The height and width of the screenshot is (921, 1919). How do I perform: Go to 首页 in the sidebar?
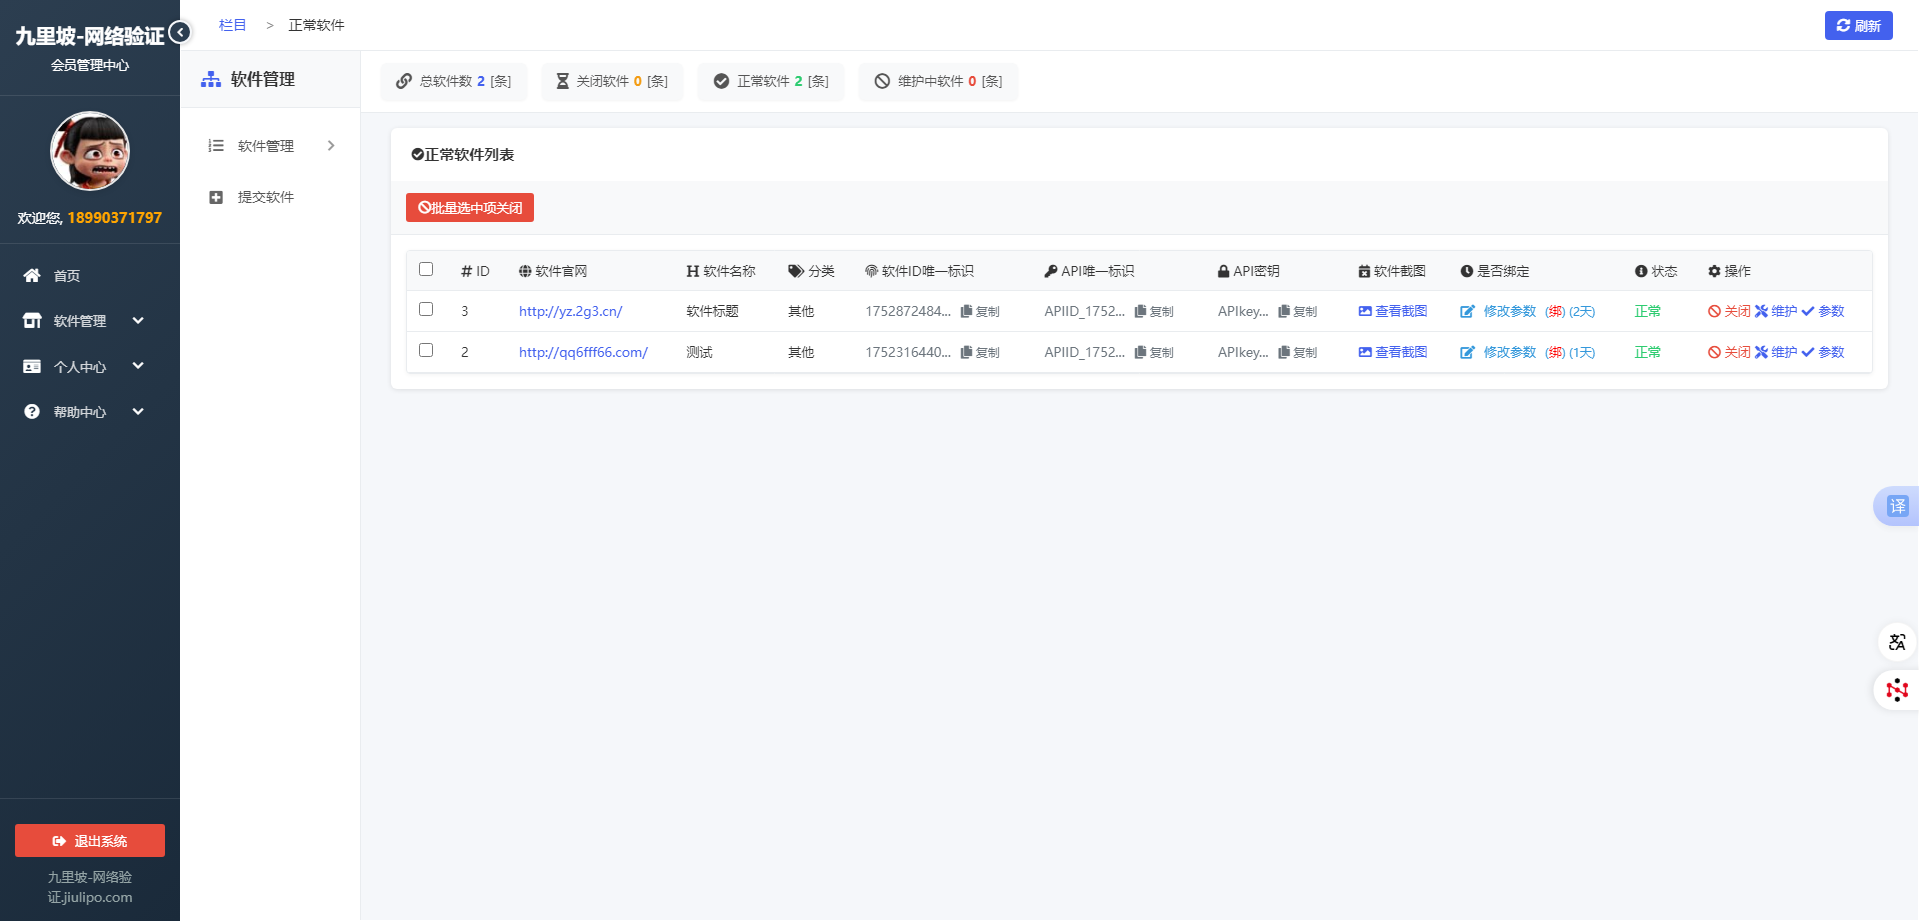(66, 276)
